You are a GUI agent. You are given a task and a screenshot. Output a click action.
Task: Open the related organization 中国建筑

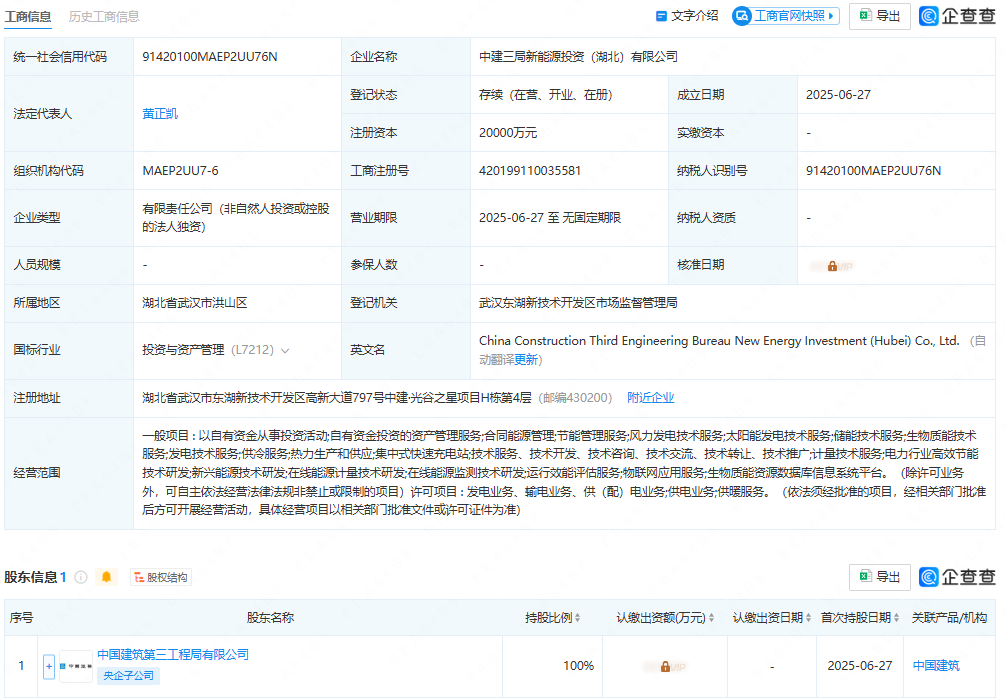click(936, 666)
